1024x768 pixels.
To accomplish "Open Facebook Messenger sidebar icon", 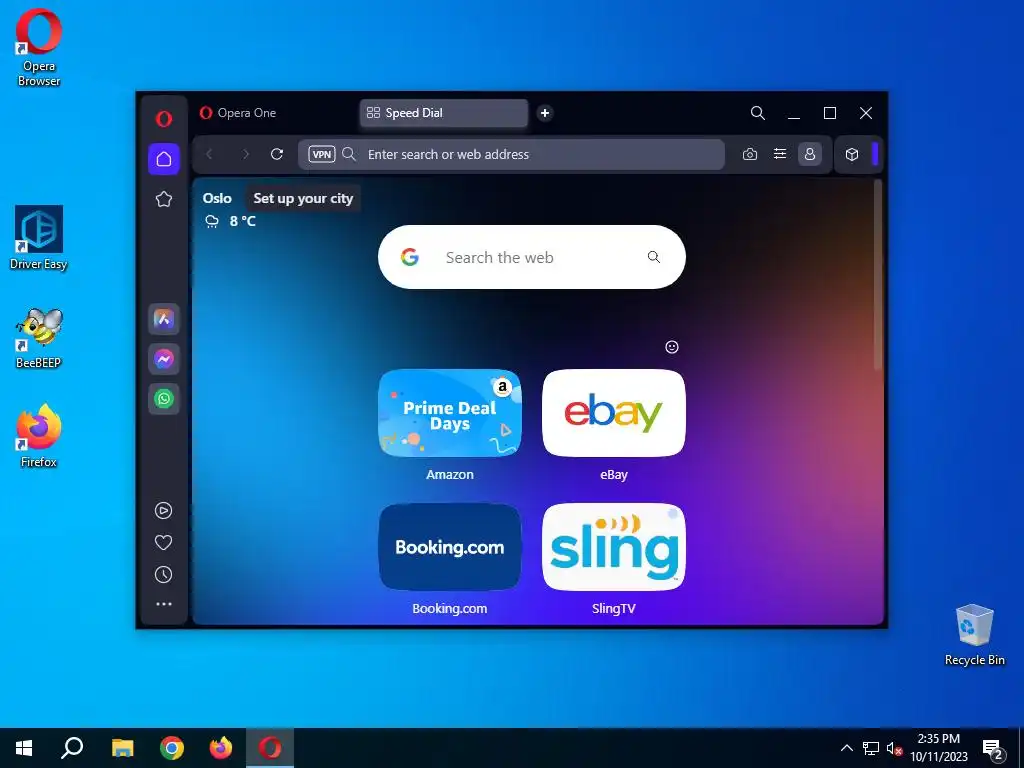I will 164,359.
